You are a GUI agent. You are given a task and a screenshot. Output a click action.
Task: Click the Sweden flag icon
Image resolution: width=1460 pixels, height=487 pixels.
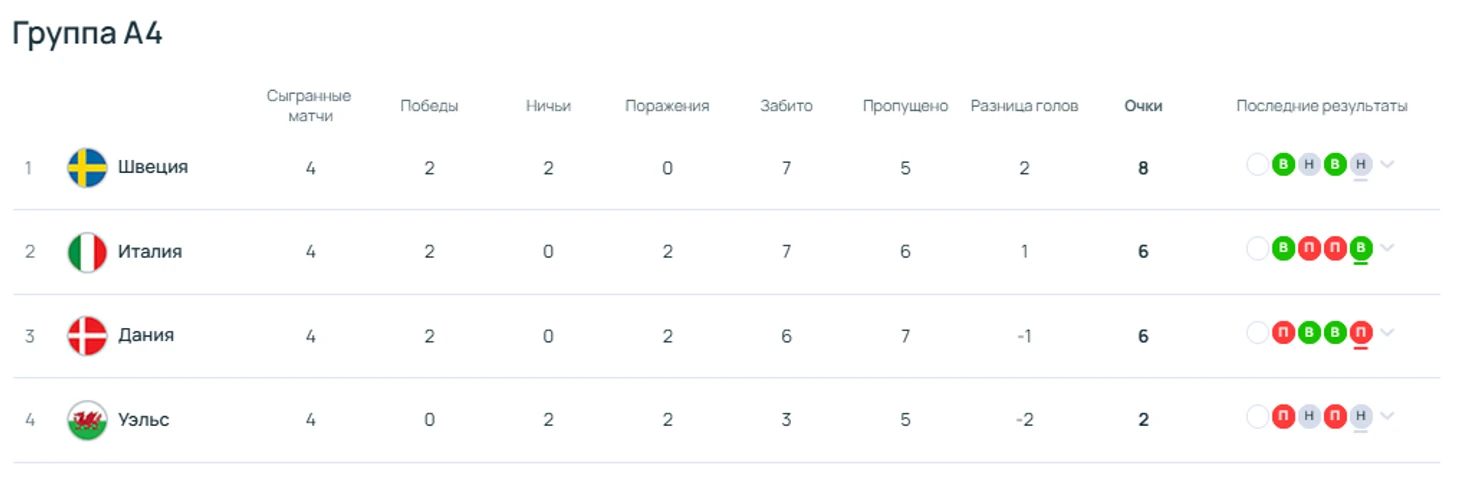(x=87, y=167)
